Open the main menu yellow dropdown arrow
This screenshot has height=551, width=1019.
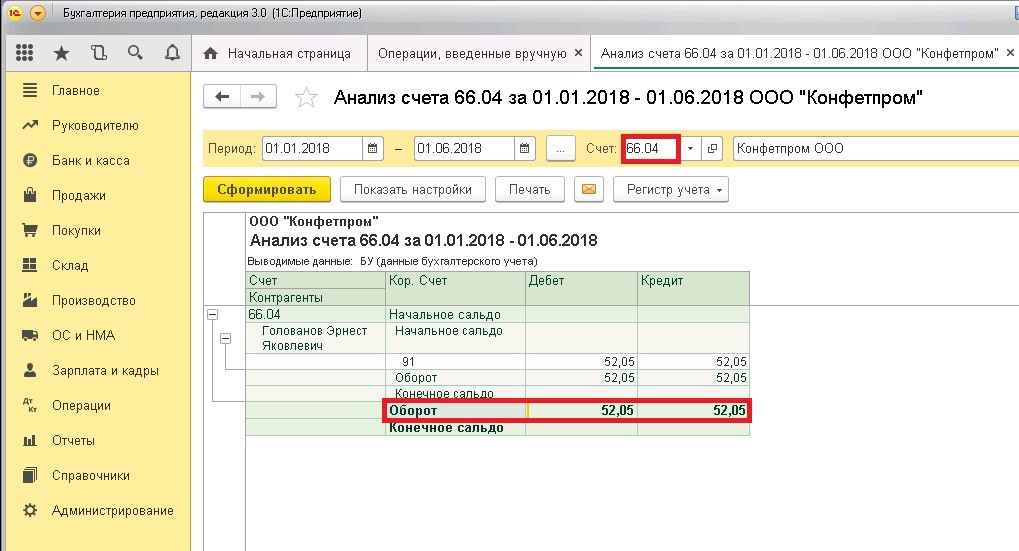pyautogui.click(x=38, y=12)
